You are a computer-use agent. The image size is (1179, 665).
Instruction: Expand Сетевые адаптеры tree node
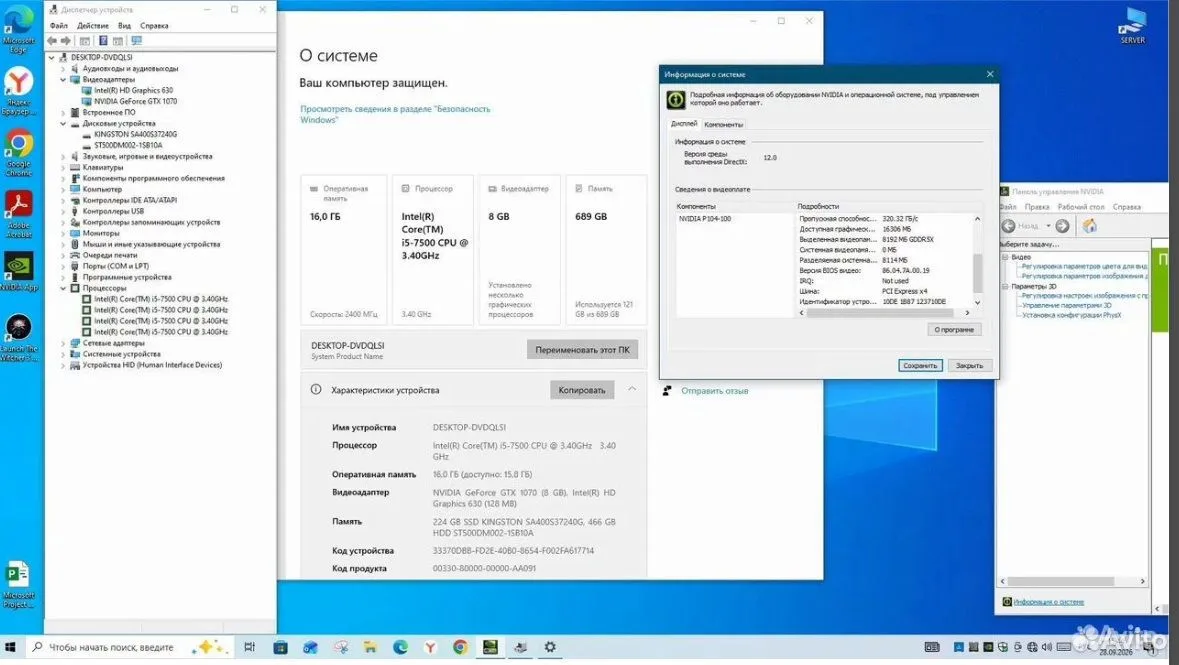[x=63, y=343]
